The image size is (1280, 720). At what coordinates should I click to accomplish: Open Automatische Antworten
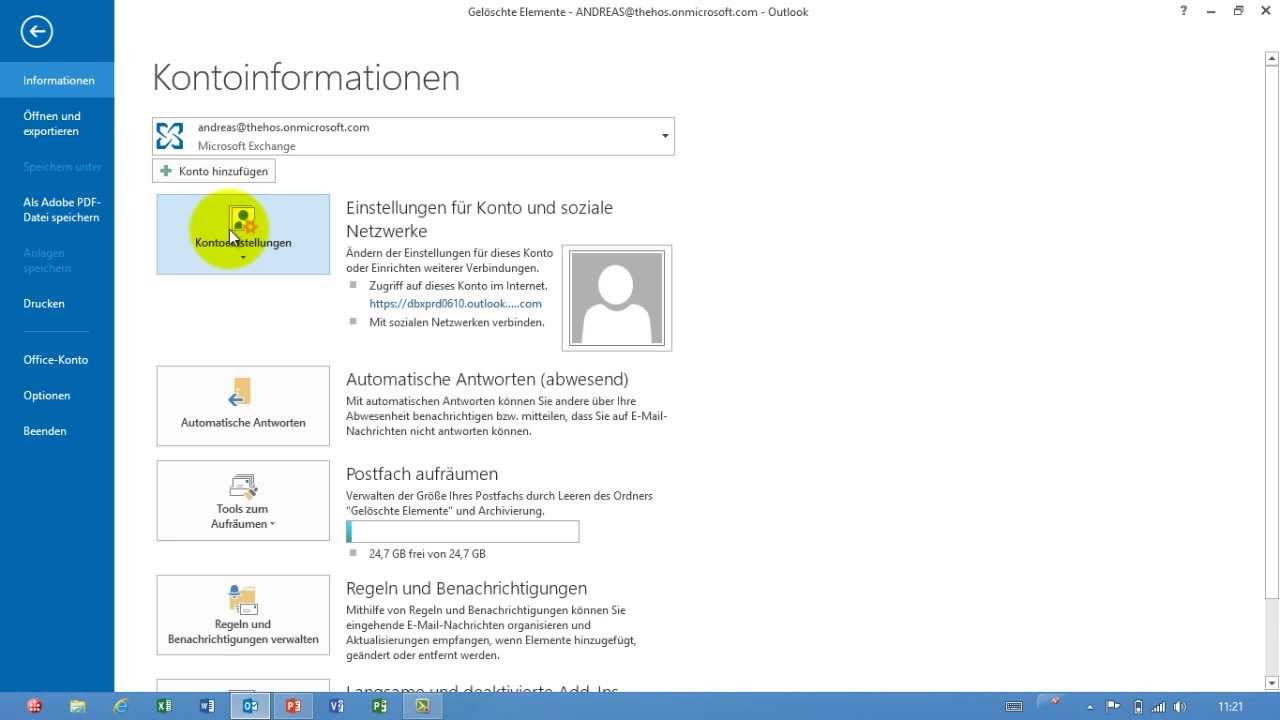coord(243,405)
